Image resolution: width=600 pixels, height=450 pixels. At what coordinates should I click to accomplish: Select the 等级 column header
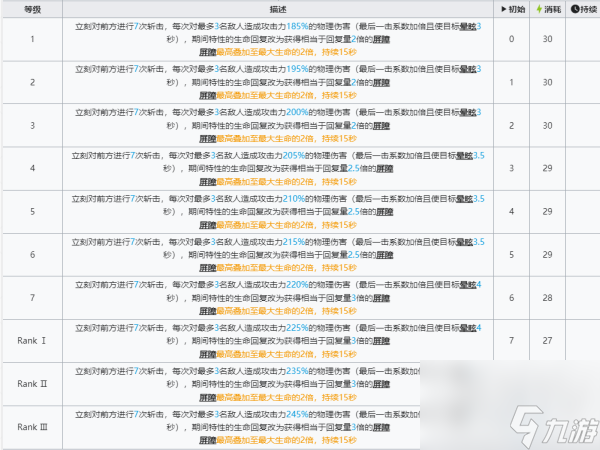coord(33,10)
